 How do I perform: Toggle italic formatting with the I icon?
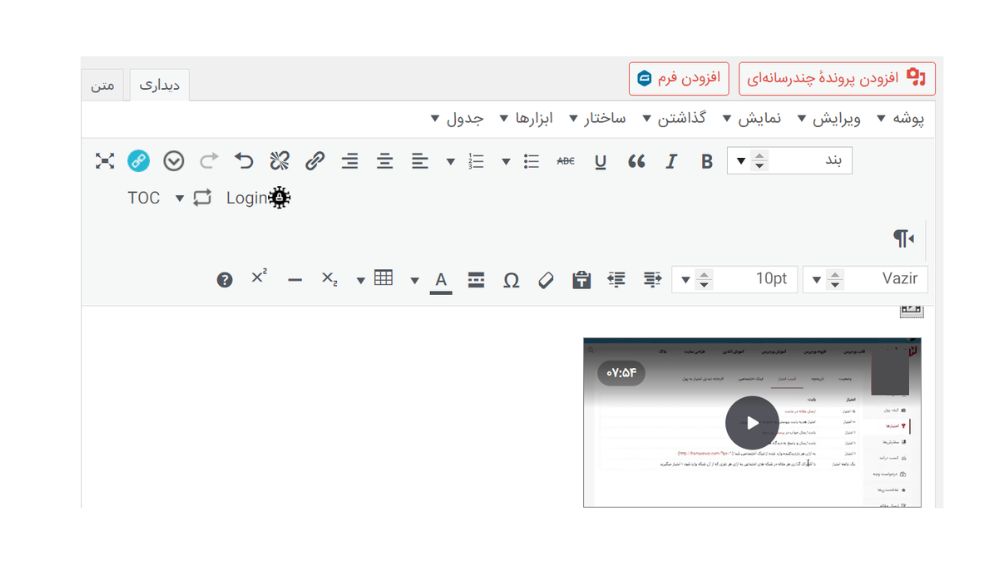pyautogui.click(x=671, y=161)
